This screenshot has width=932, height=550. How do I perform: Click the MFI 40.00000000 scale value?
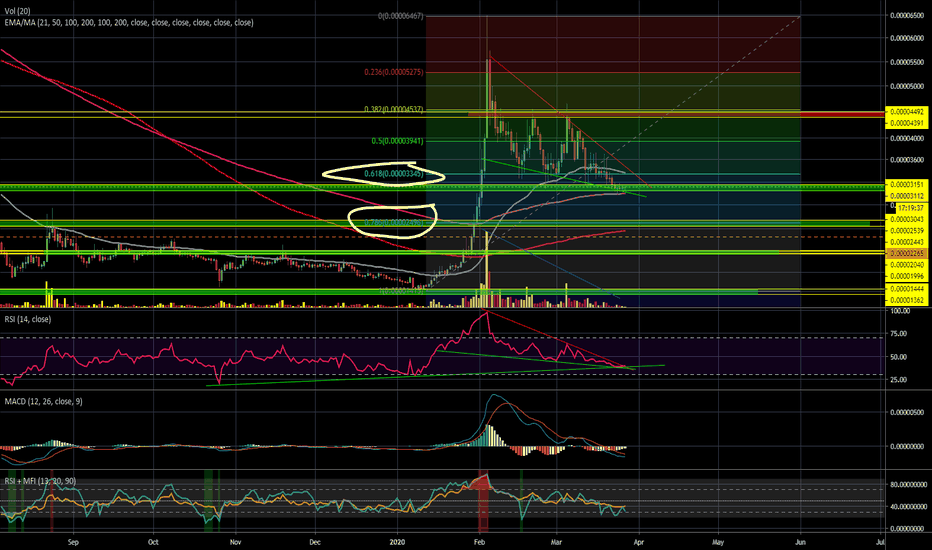click(908, 507)
